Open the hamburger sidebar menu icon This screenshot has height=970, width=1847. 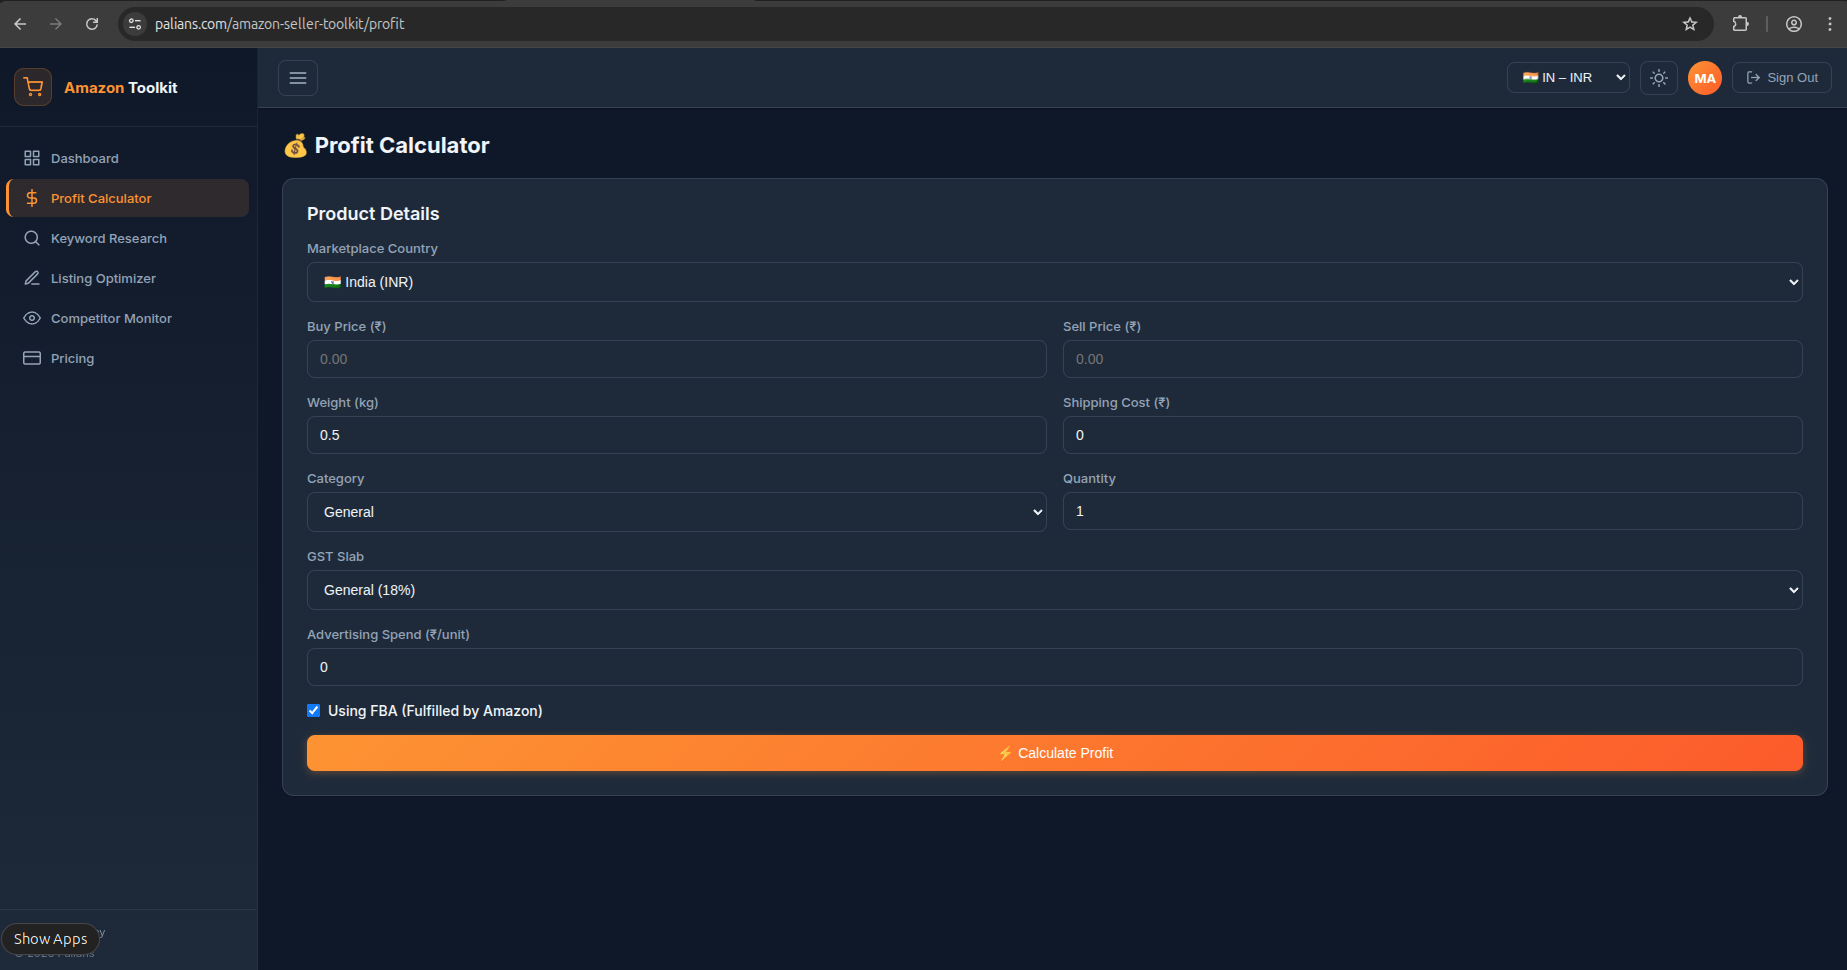click(297, 77)
